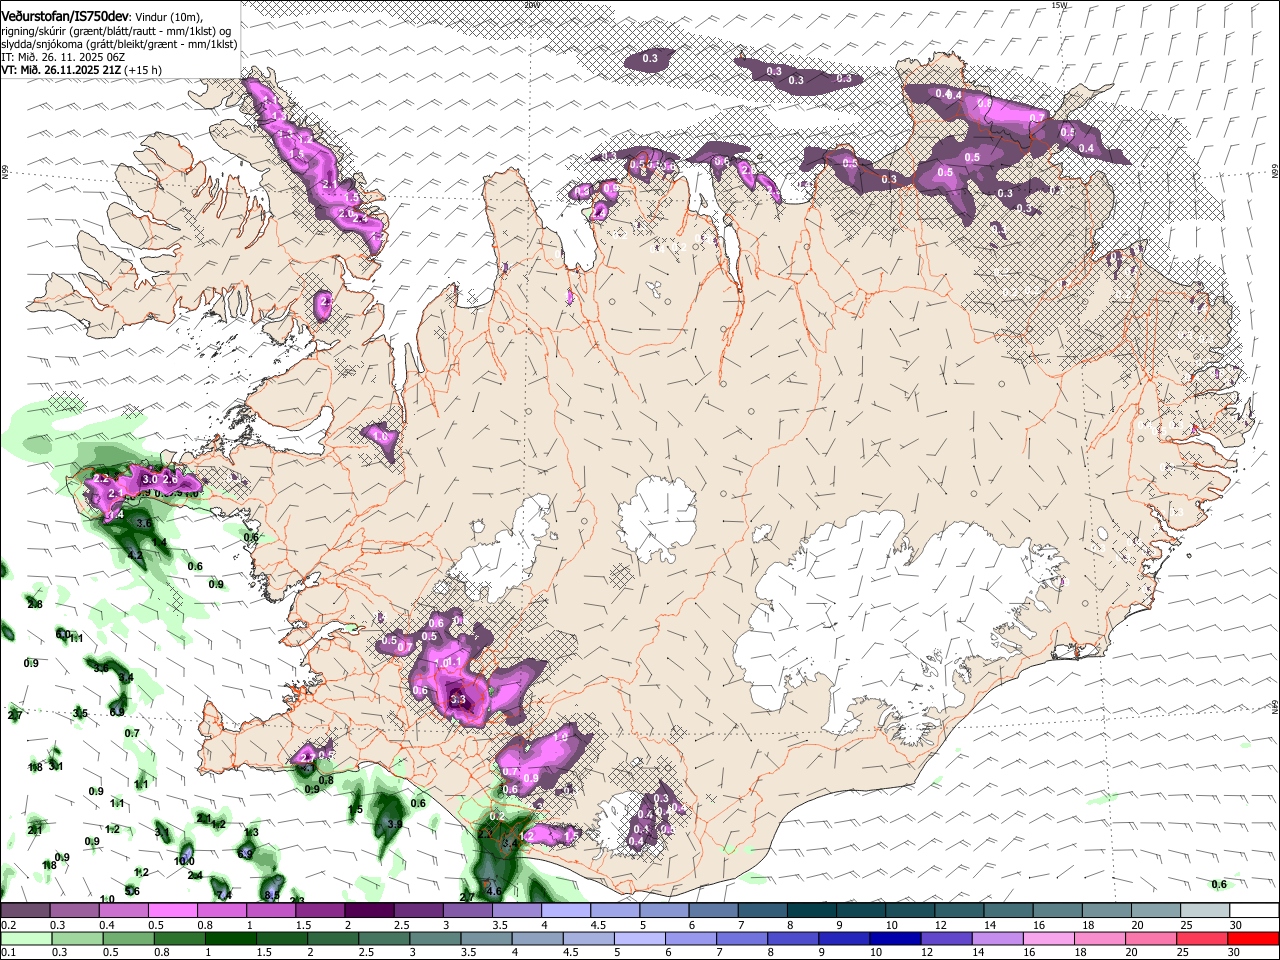The width and height of the screenshot is (1280, 960).
Task: Click the 0.1 number under the green legend row
Action: point(8,953)
